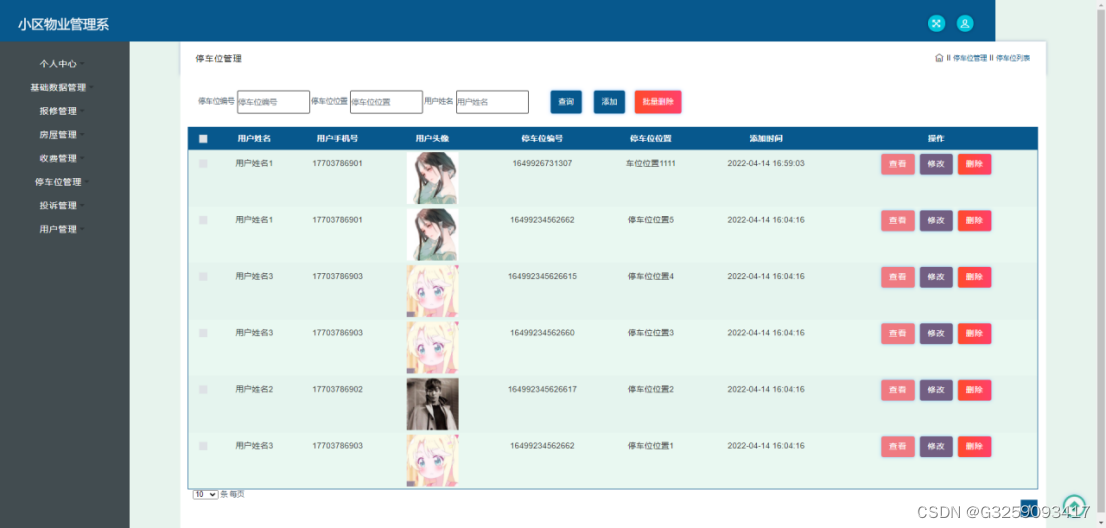Click 删除 for row 停车位位置1

point(974,446)
